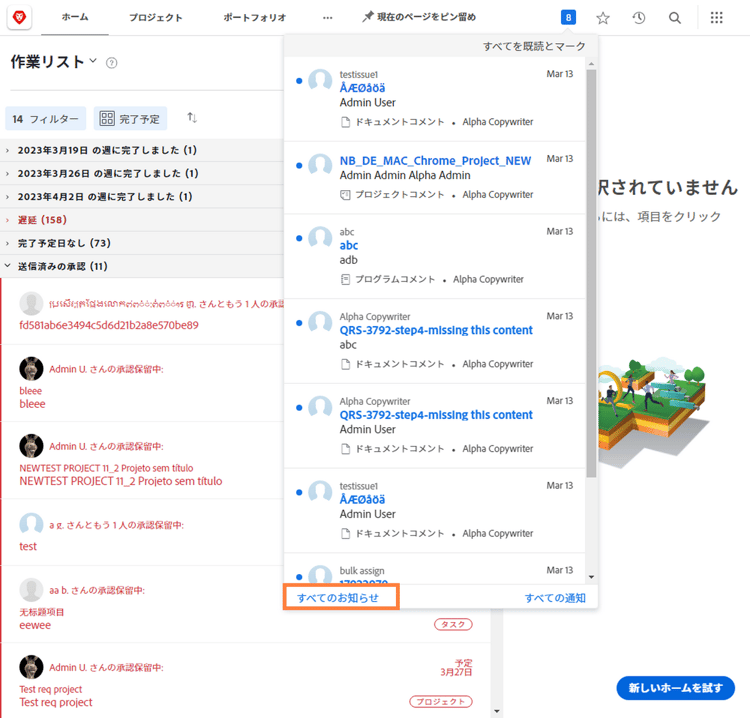Open the bleee approval item title
The height and width of the screenshot is (718, 750).
coord(32,404)
